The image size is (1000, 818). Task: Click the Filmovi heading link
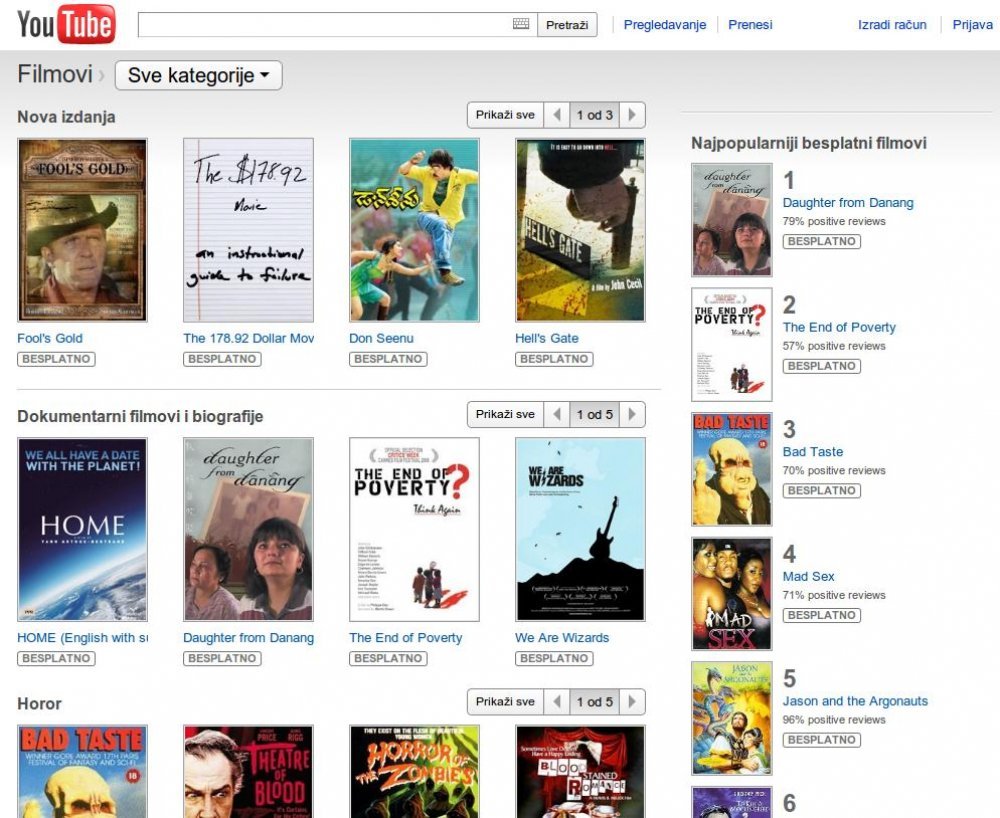click(55, 74)
